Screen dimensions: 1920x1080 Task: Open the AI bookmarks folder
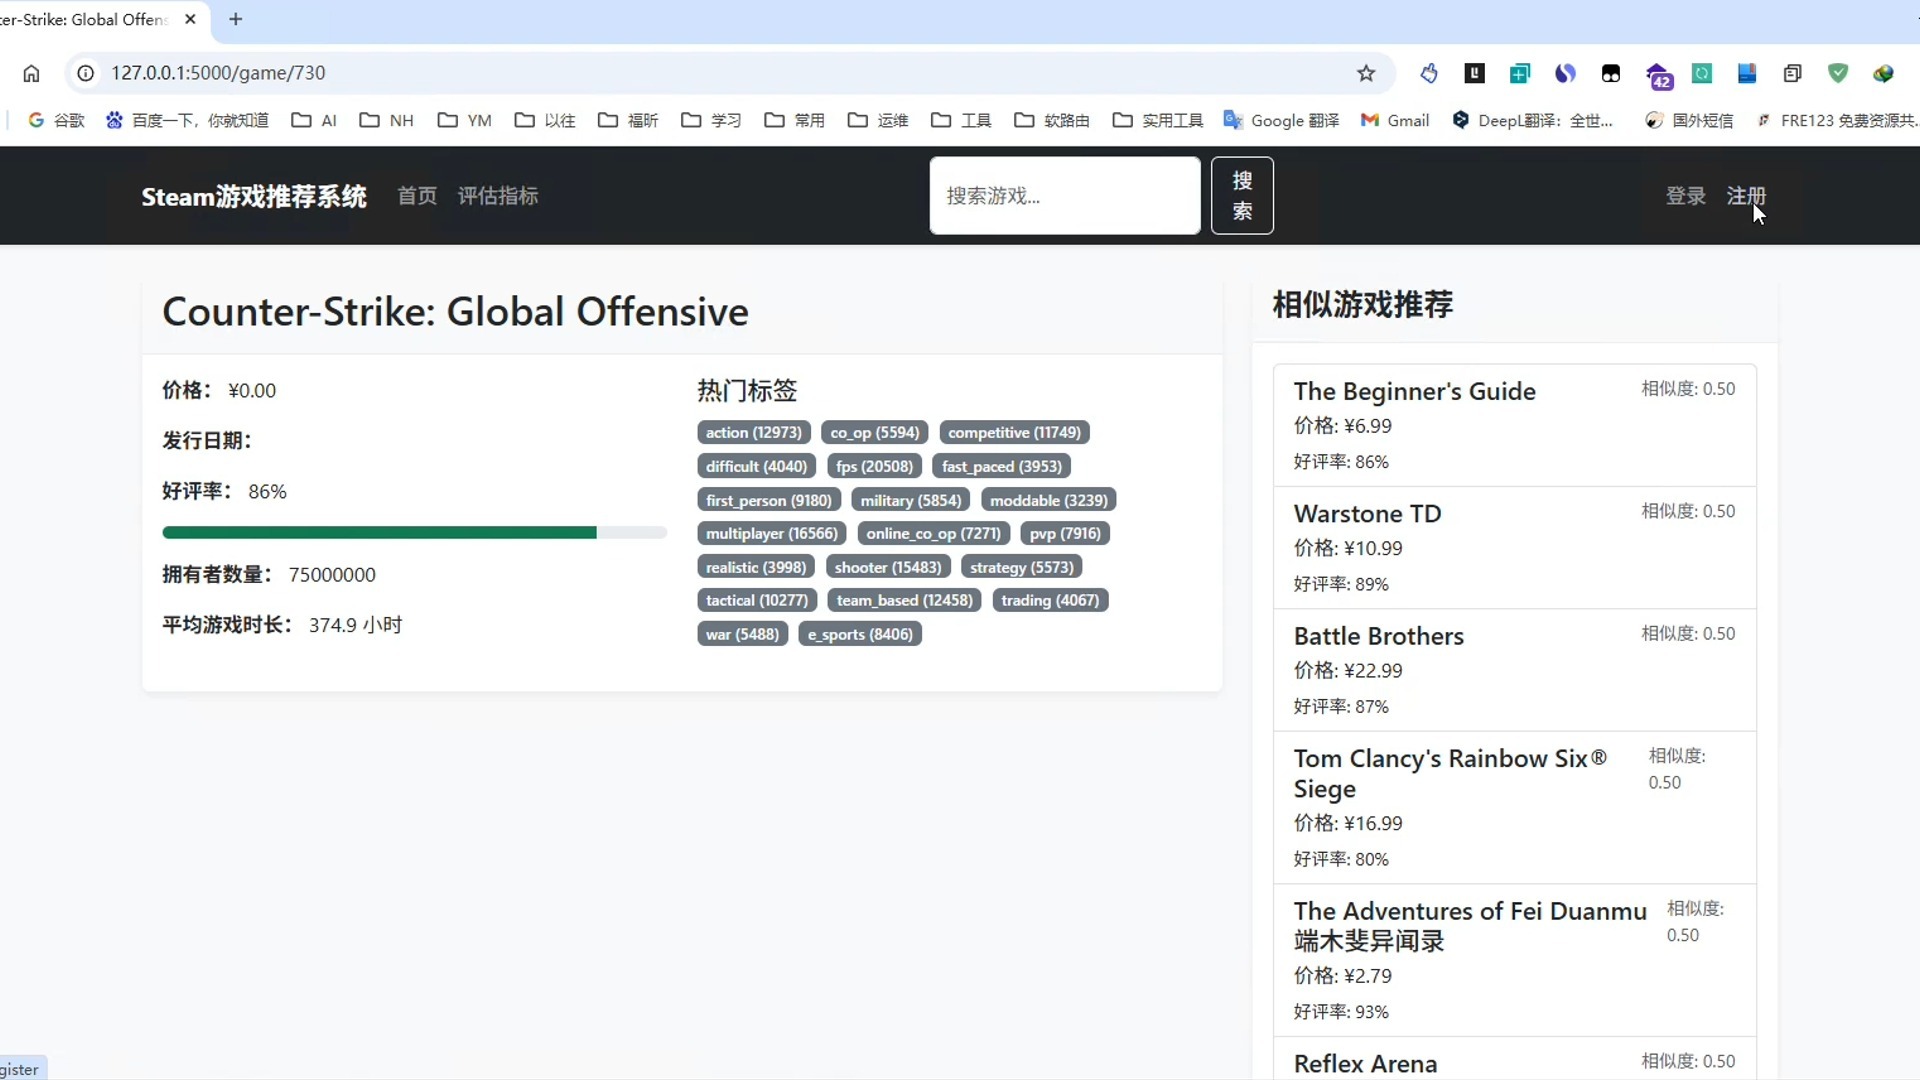coord(314,120)
